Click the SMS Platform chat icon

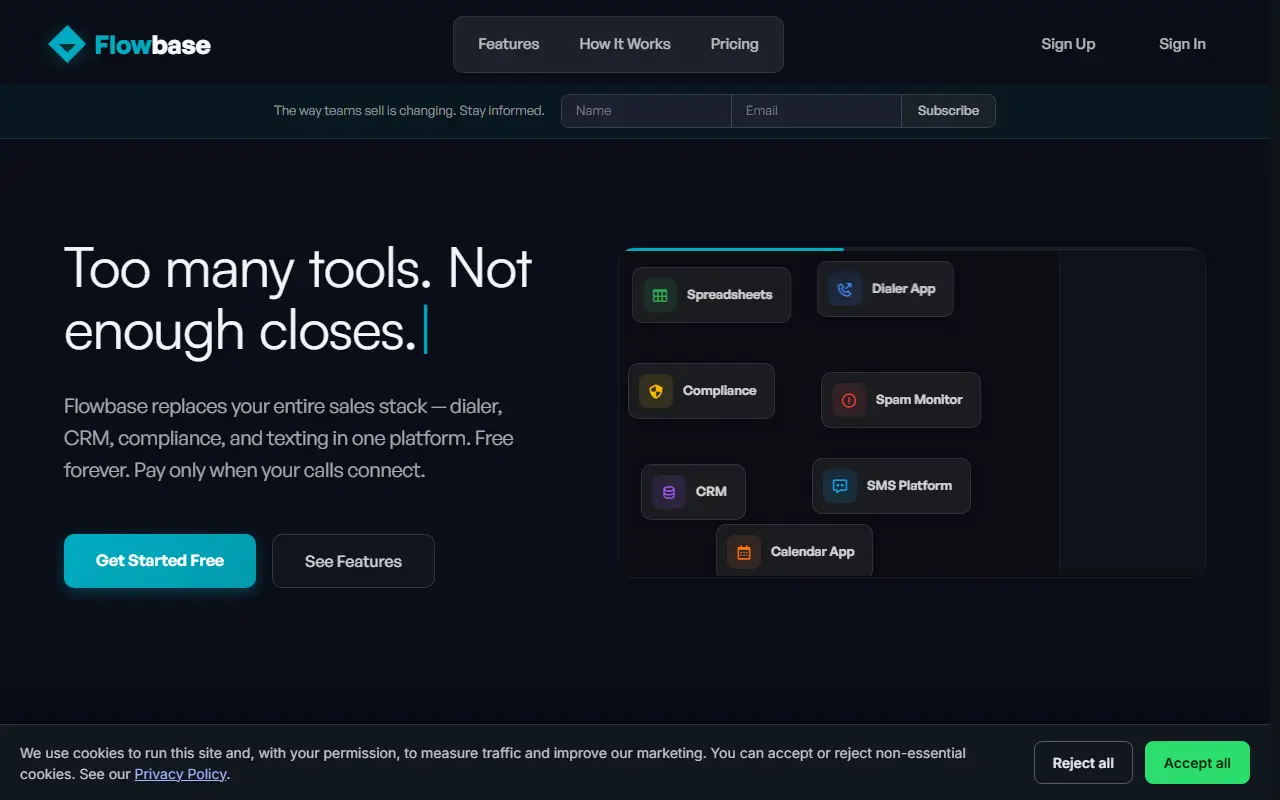tap(840, 486)
